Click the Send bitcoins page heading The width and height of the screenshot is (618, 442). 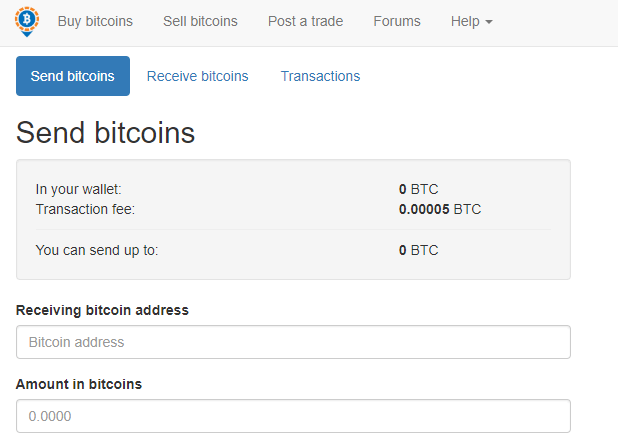[105, 133]
